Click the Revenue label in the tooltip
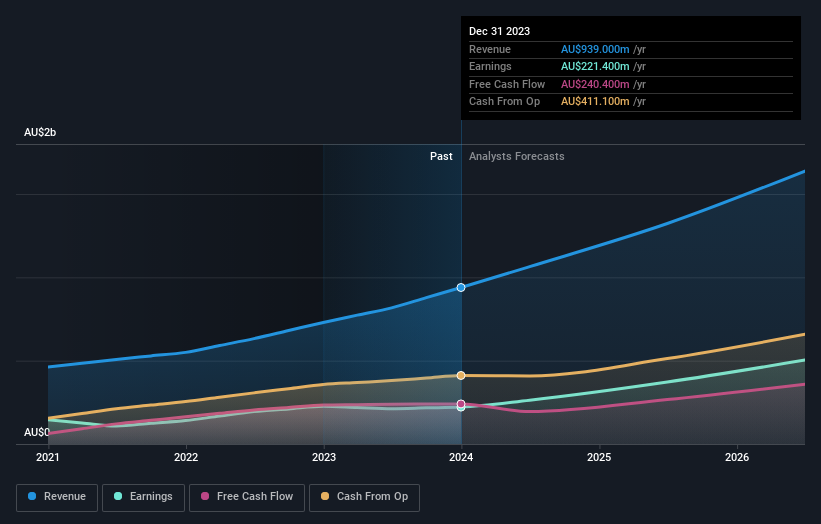 point(490,49)
